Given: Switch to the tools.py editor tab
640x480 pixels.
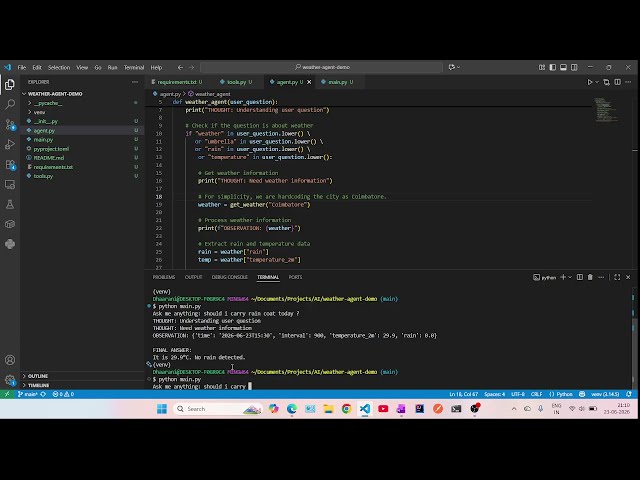Looking at the screenshot, I should click(236, 82).
